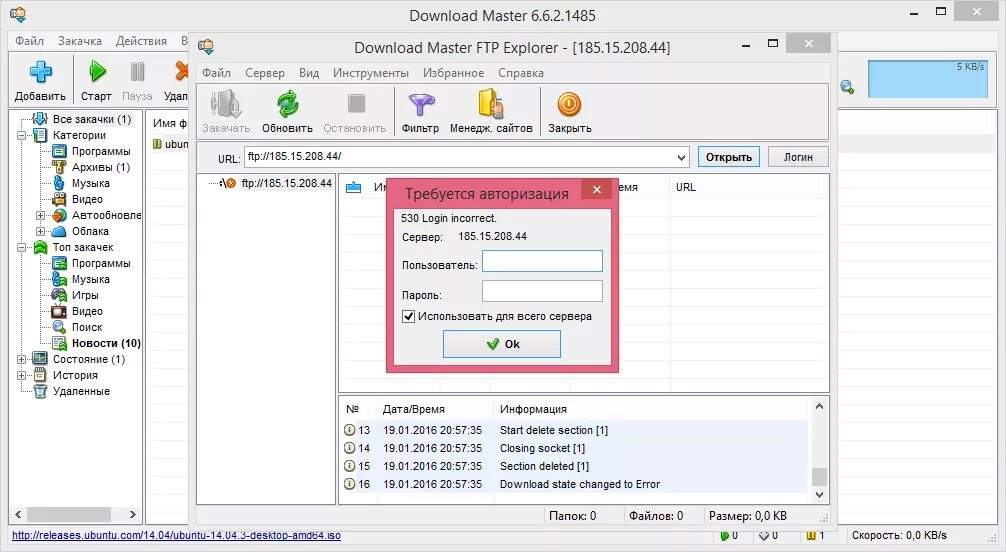Close the Требуется авторизация dialog
The image size is (1006, 552).
tap(597, 189)
